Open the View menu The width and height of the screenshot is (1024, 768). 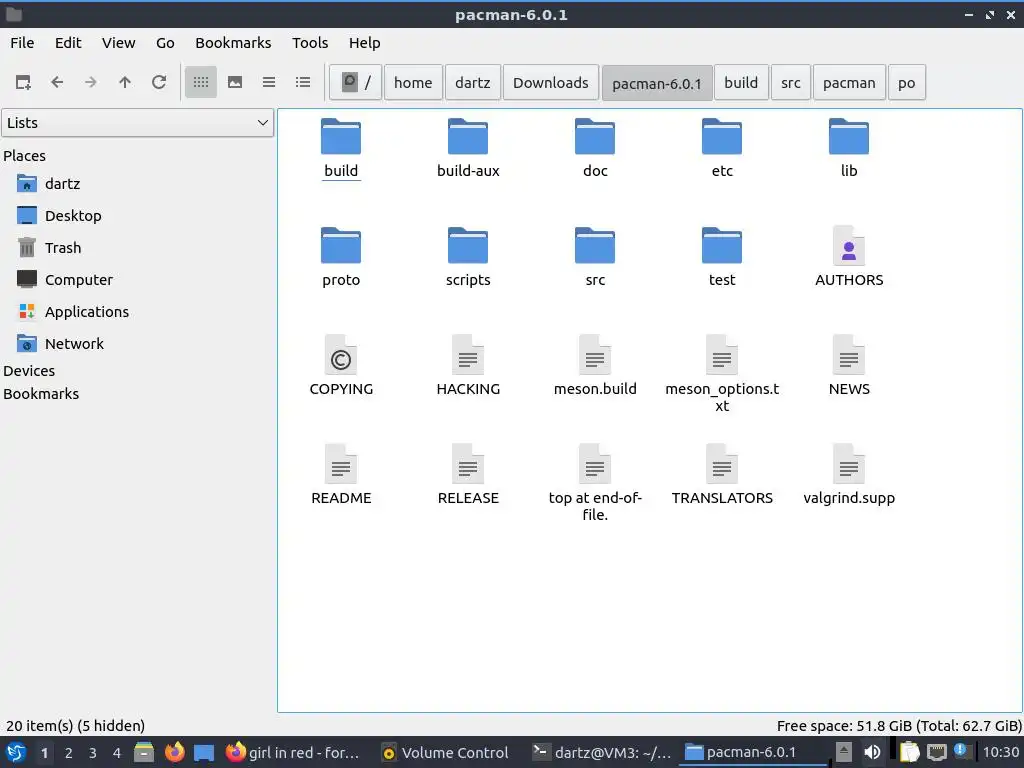click(118, 42)
